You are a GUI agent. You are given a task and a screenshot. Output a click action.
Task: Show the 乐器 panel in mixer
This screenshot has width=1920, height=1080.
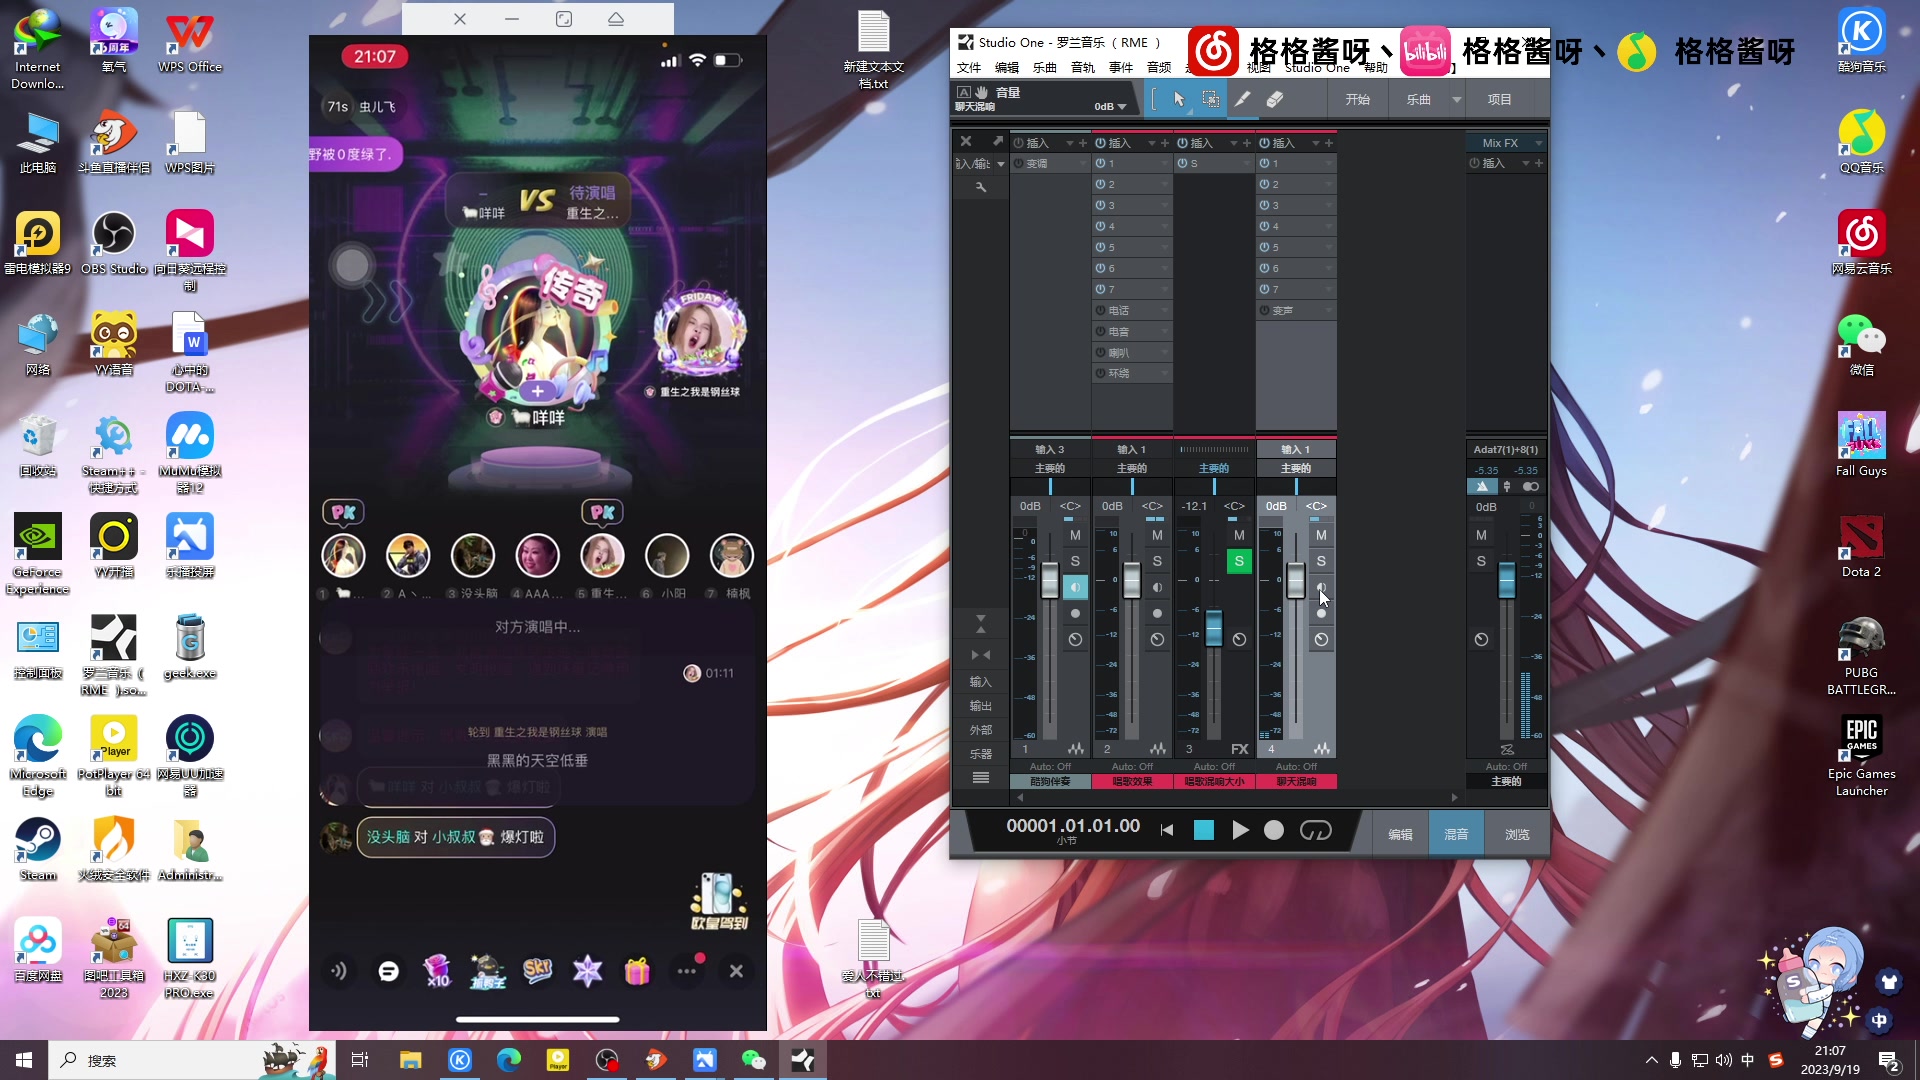coord(981,754)
